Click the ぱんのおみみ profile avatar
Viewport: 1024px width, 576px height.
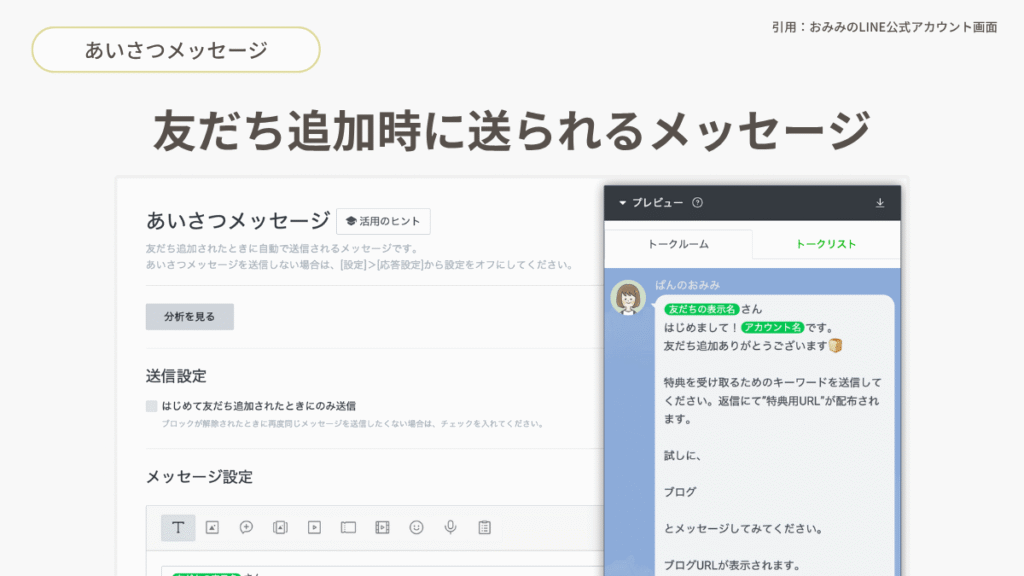click(x=630, y=298)
